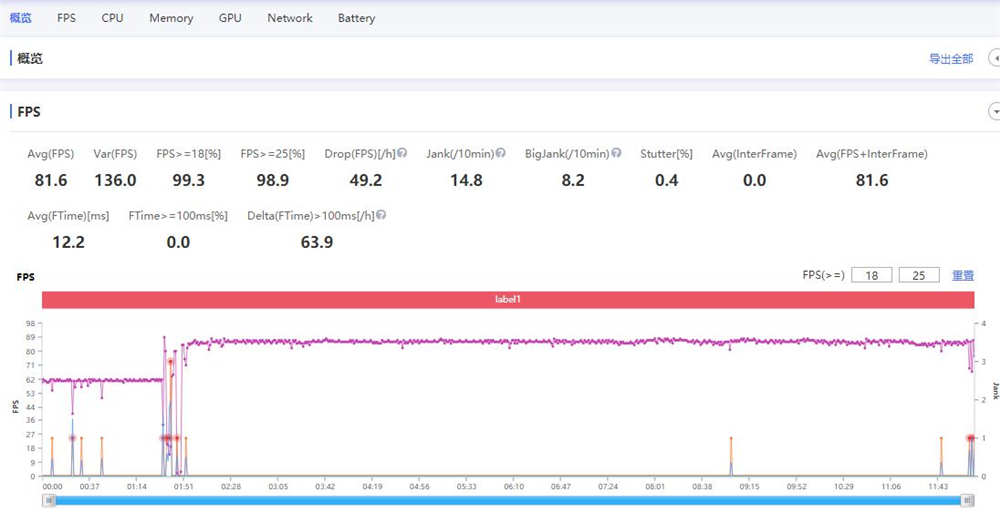Click the 重置 reset link
The image size is (1000, 512).
963,275
